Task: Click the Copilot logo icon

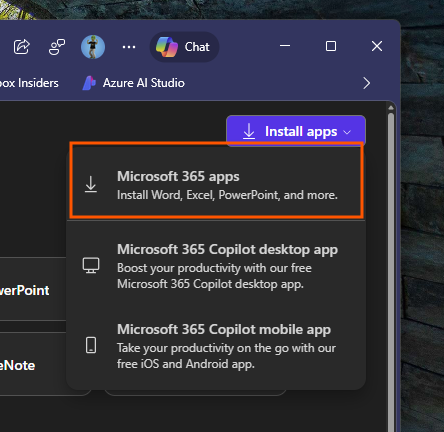Action: tap(167, 47)
